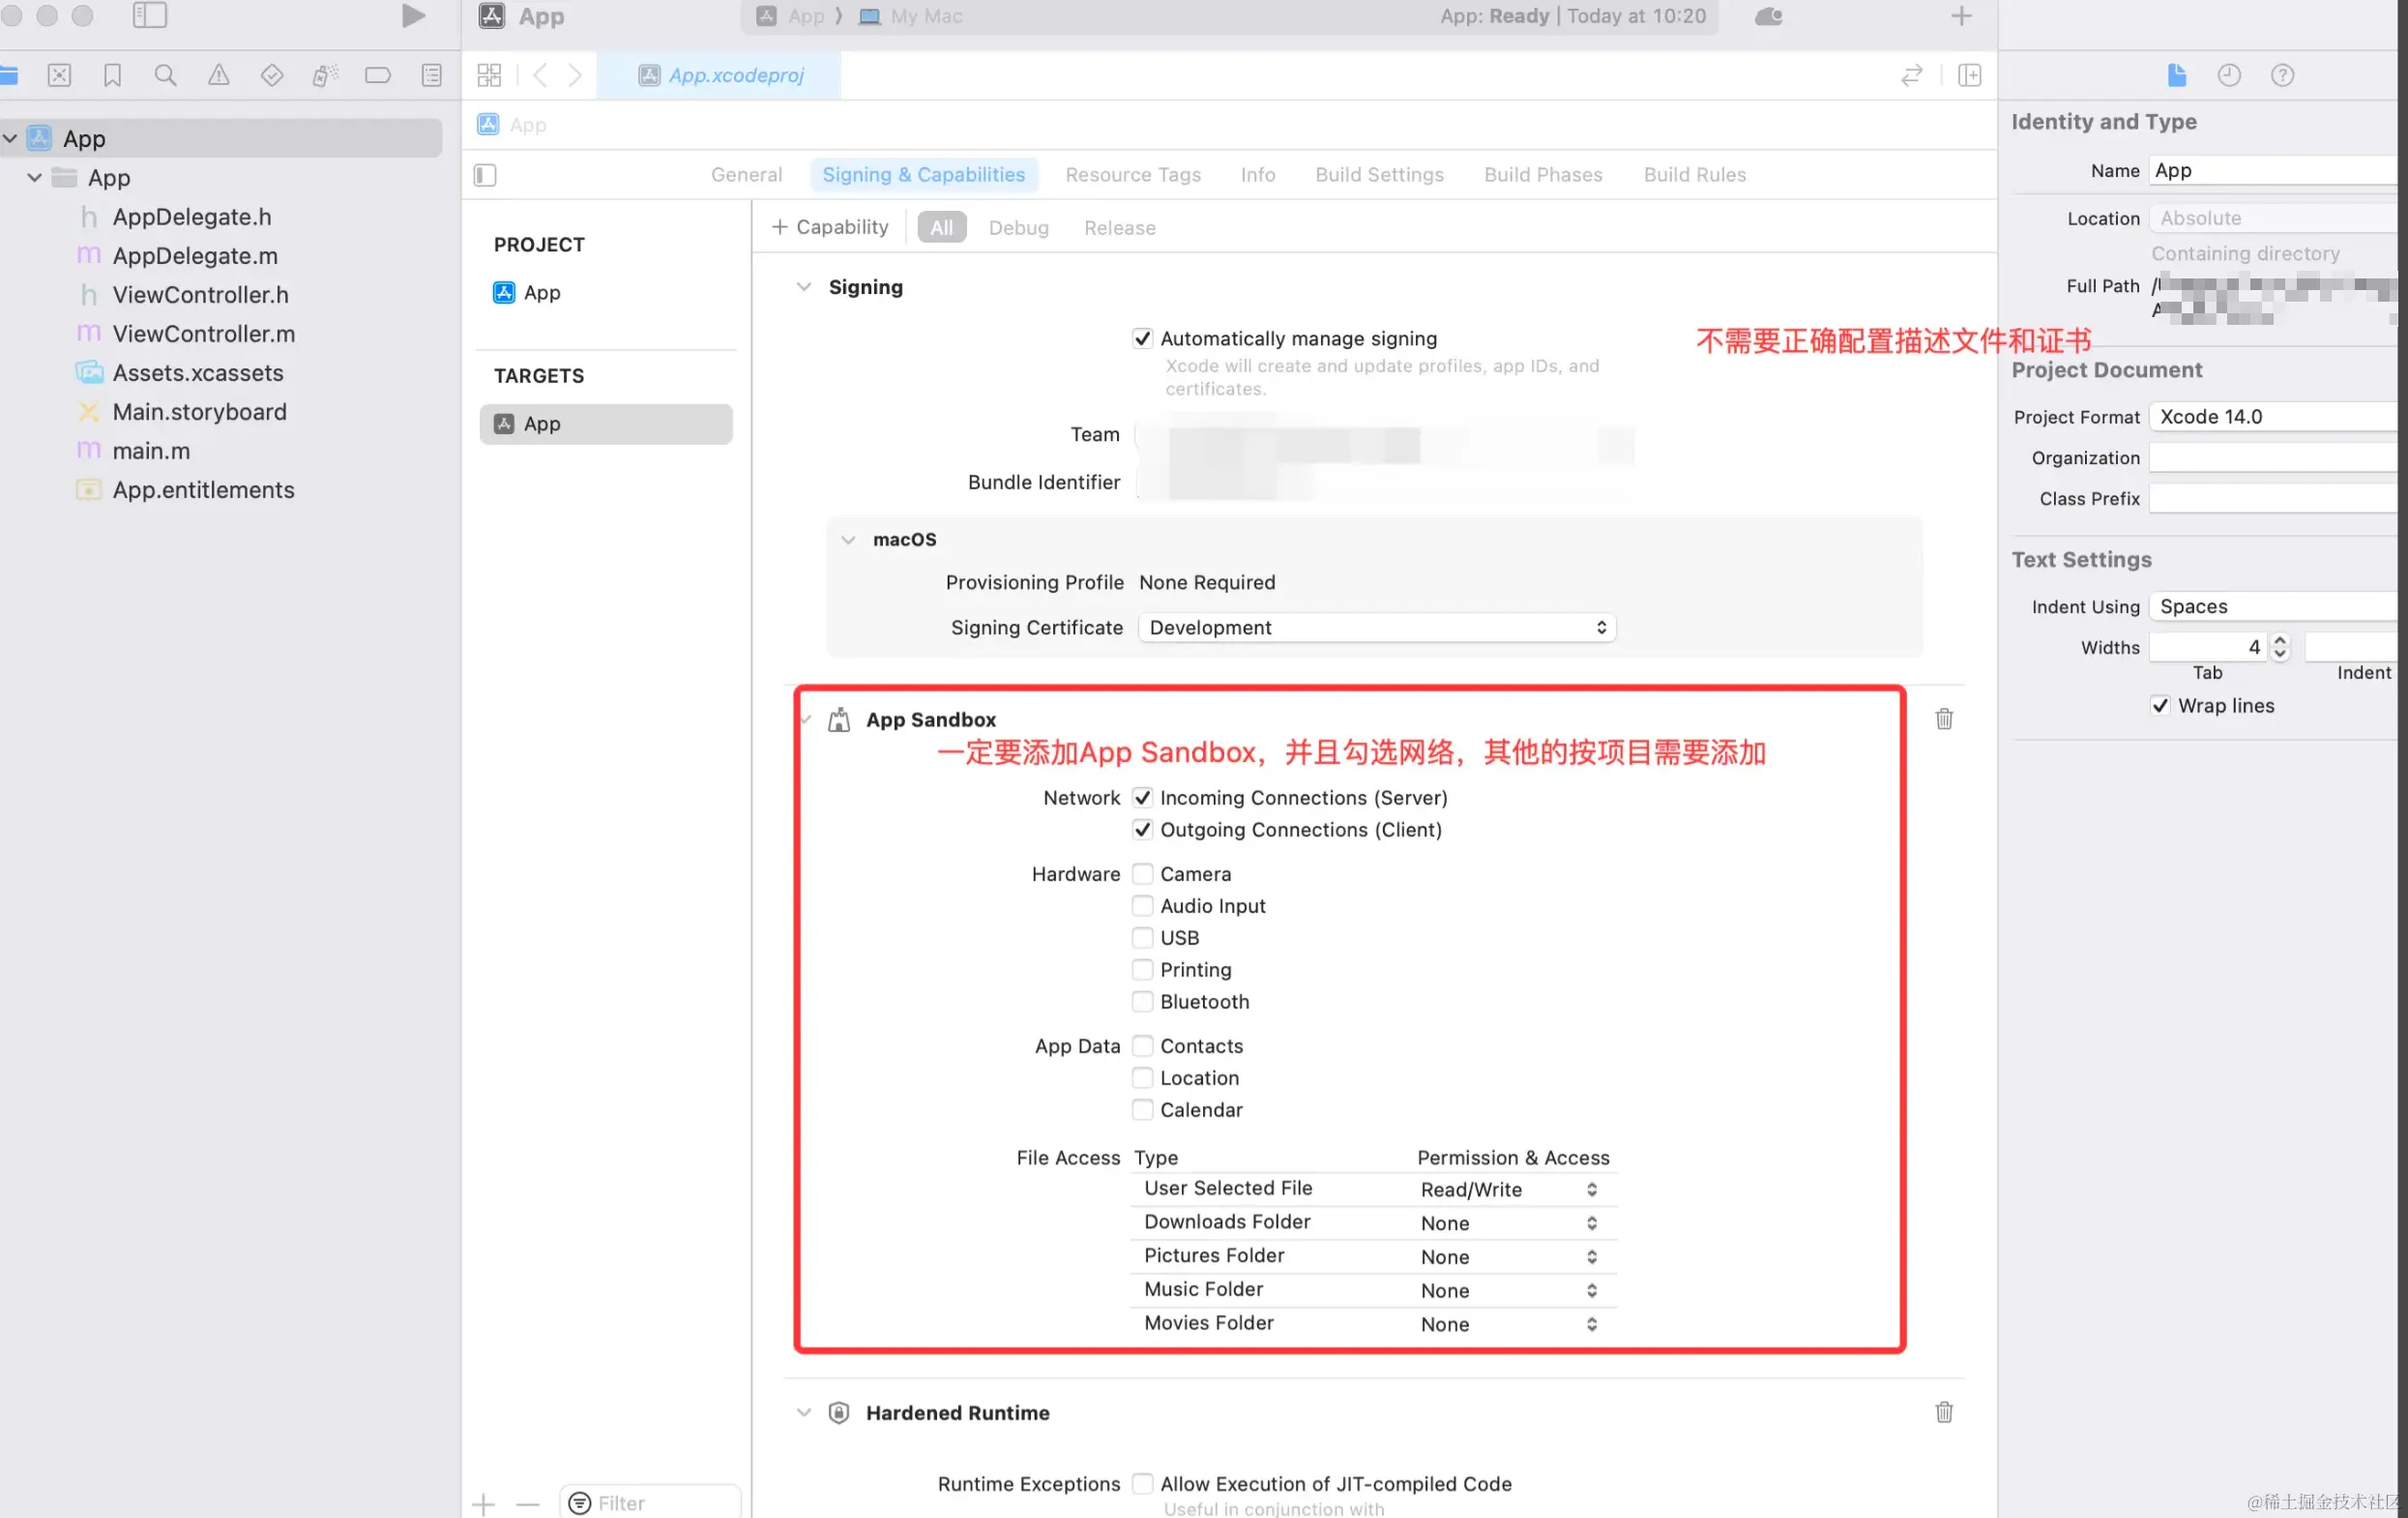The width and height of the screenshot is (2408, 1518).
Task: Click the + Capability button
Action: pyautogui.click(x=829, y=227)
